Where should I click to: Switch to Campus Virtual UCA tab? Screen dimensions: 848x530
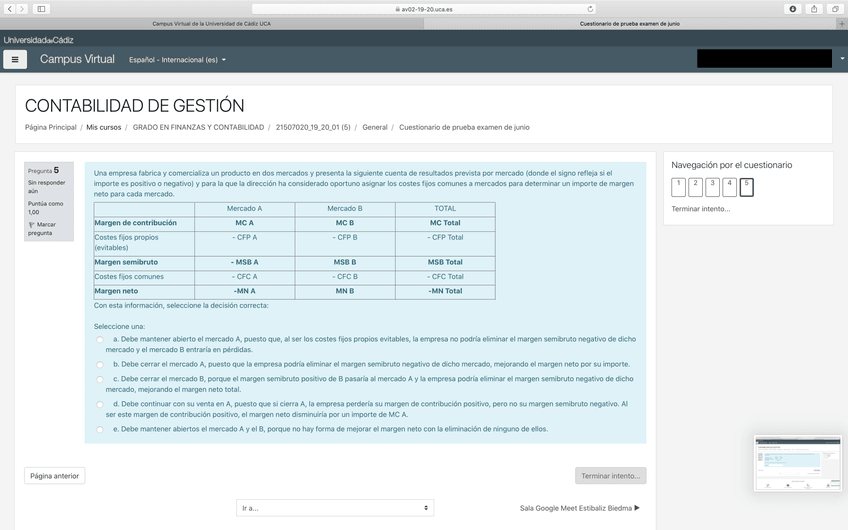coord(211,23)
